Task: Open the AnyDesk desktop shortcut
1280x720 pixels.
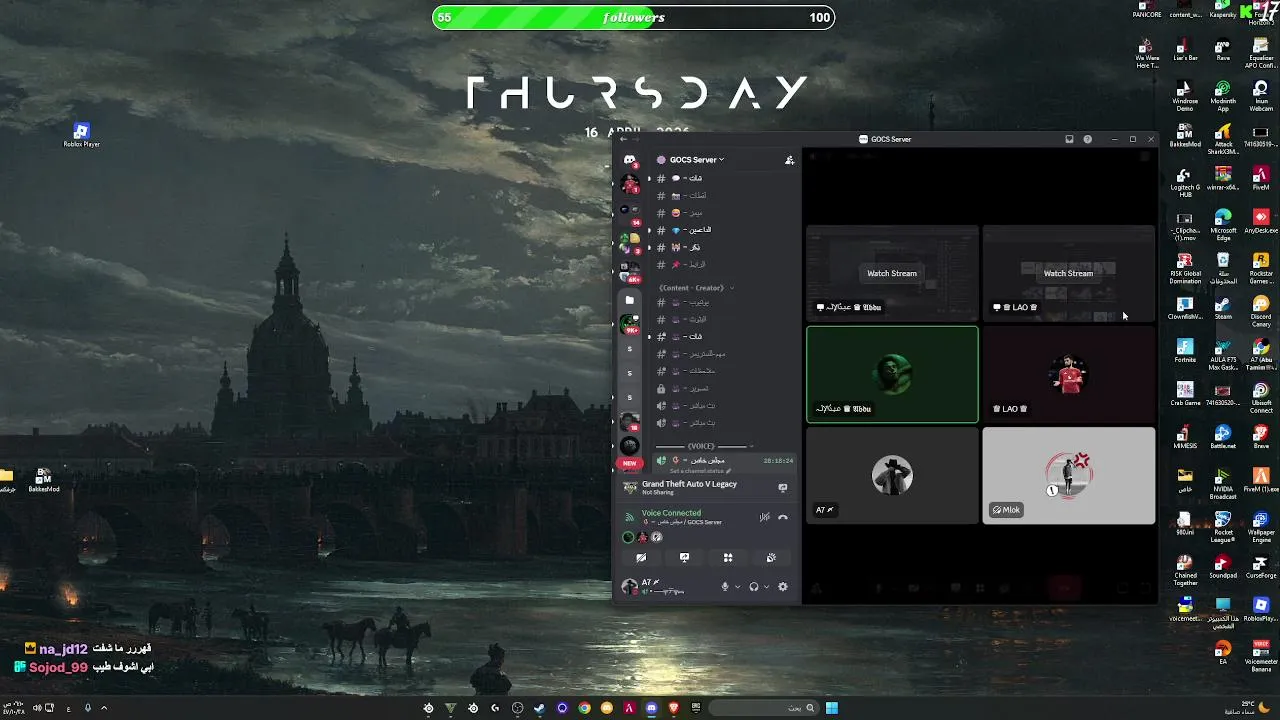Action: pos(1261,221)
